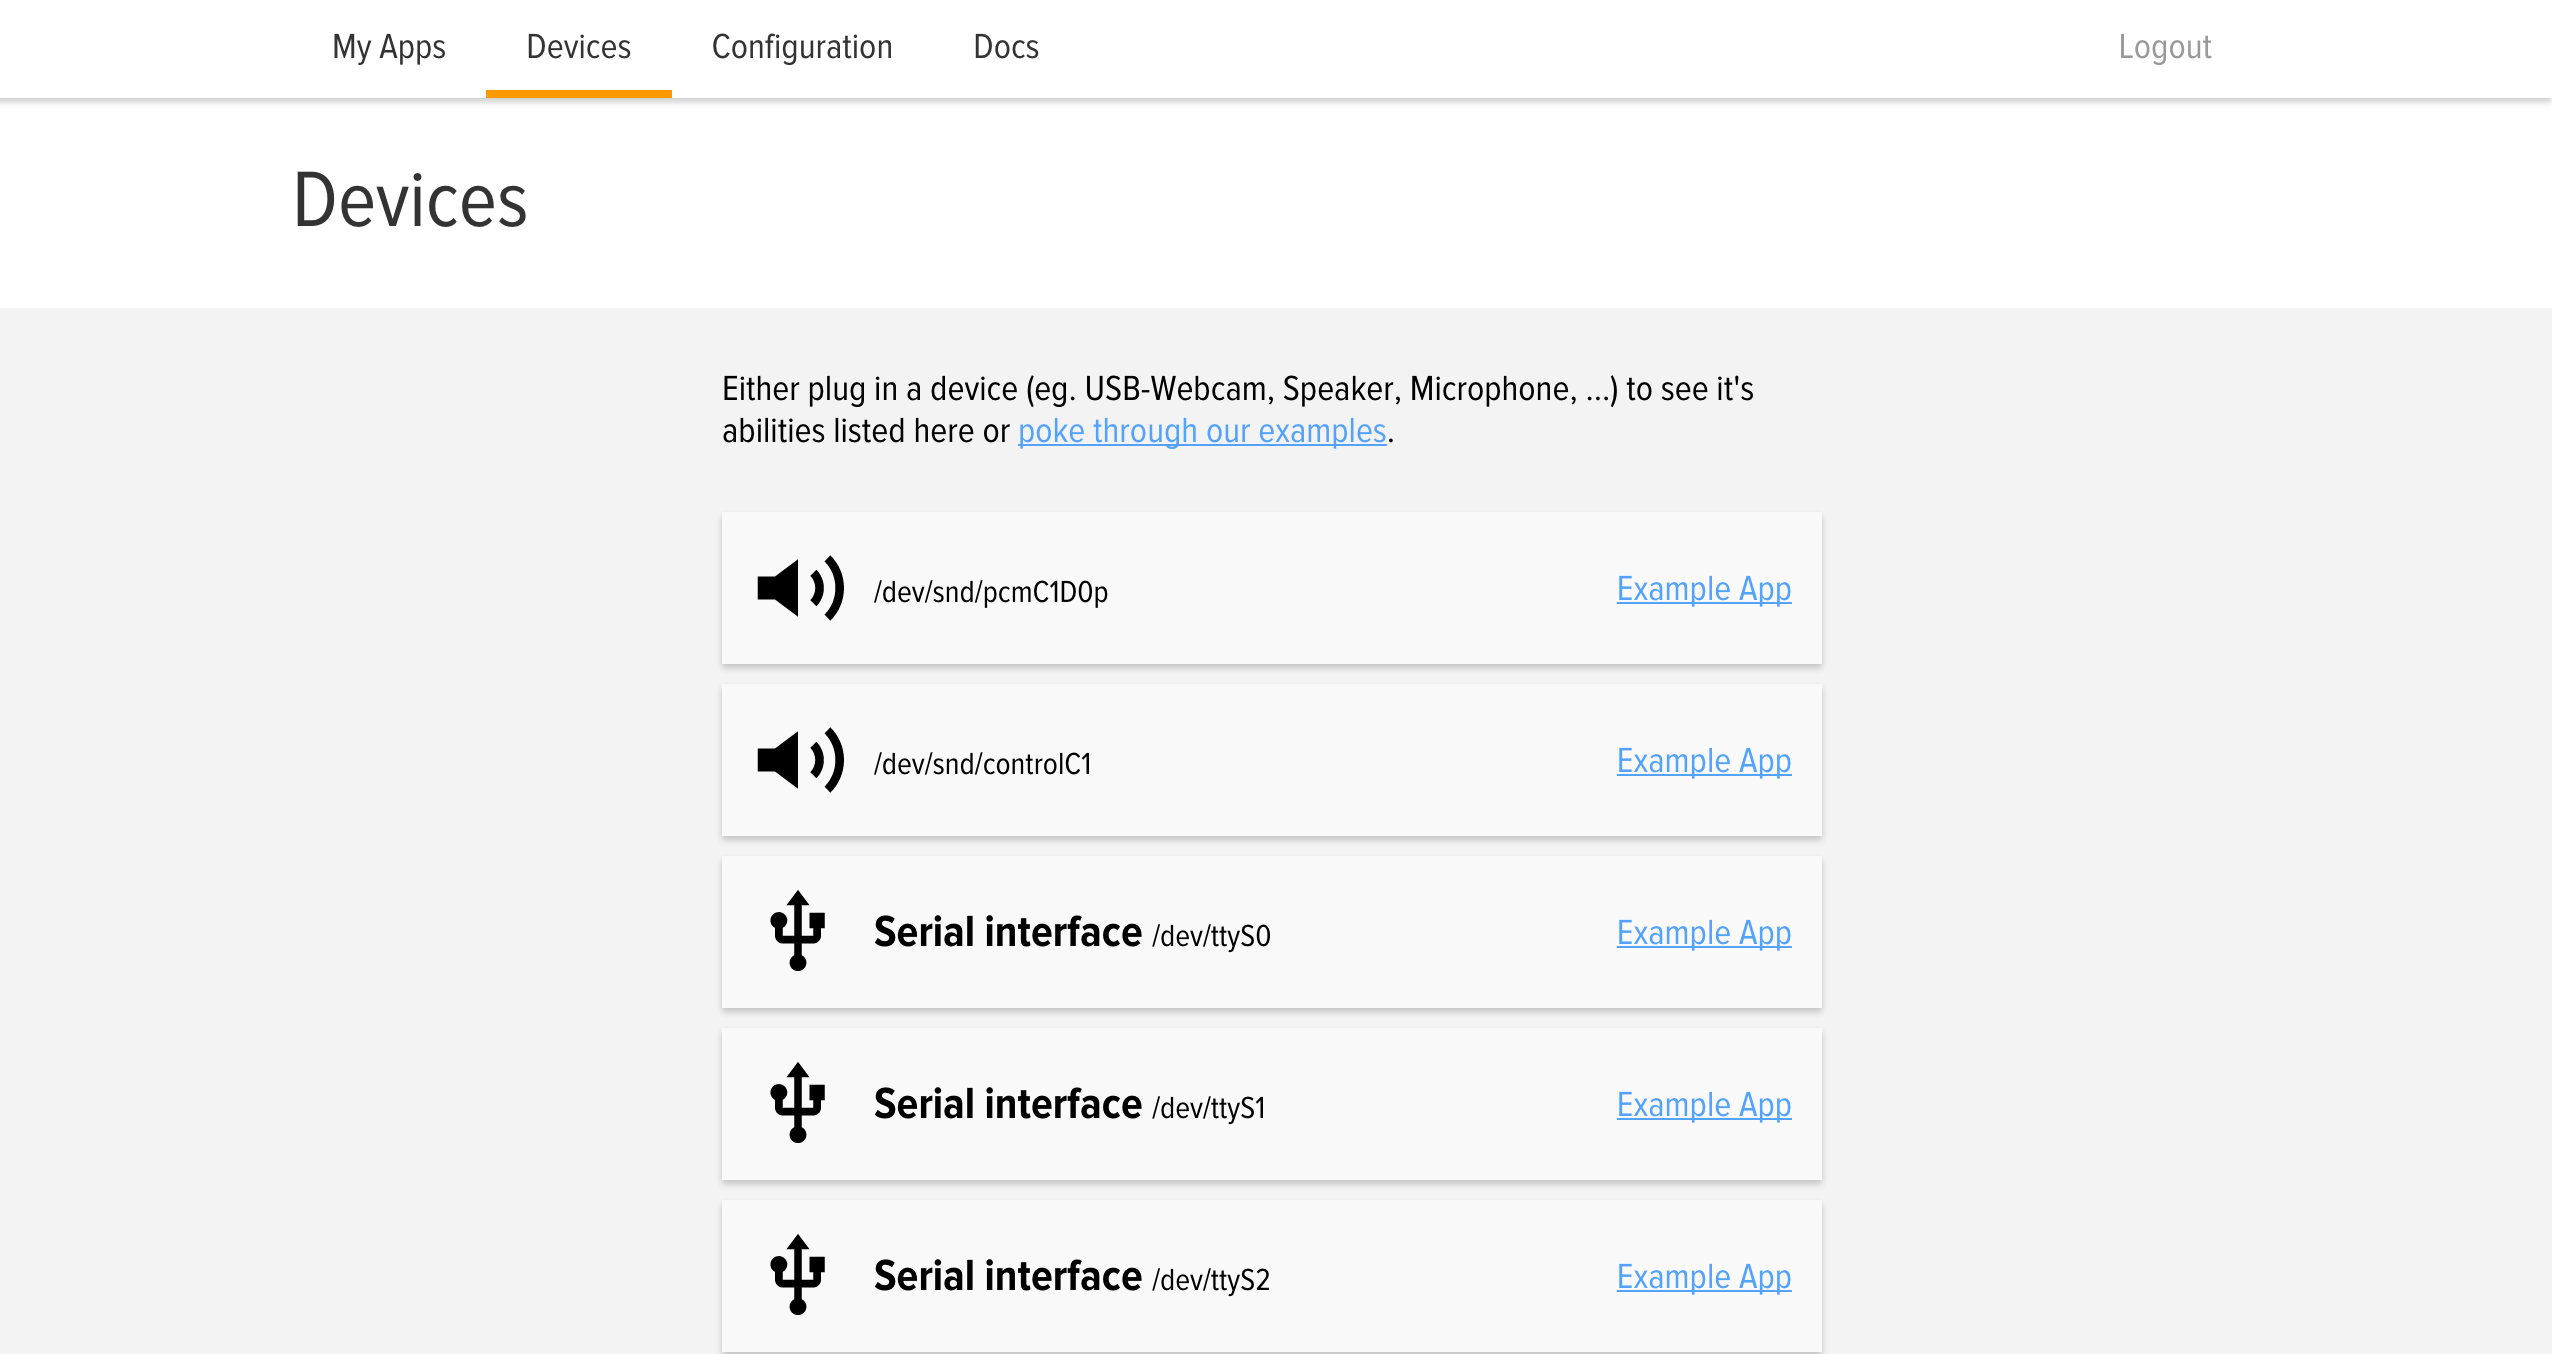Go to the Configuration tab
The height and width of the screenshot is (1354, 2552).
click(801, 47)
